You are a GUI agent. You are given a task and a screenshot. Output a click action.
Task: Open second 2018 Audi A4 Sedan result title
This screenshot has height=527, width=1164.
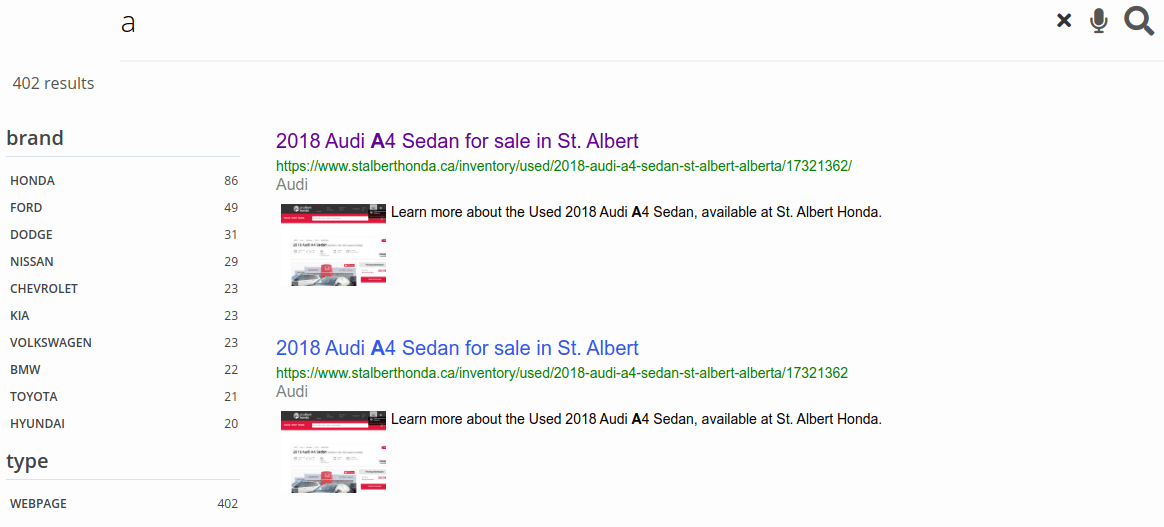[457, 348]
